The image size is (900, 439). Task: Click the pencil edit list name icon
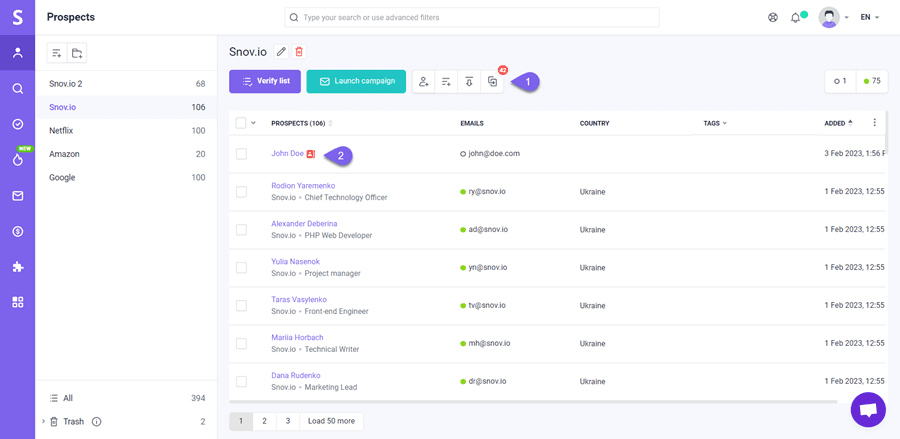point(281,52)
